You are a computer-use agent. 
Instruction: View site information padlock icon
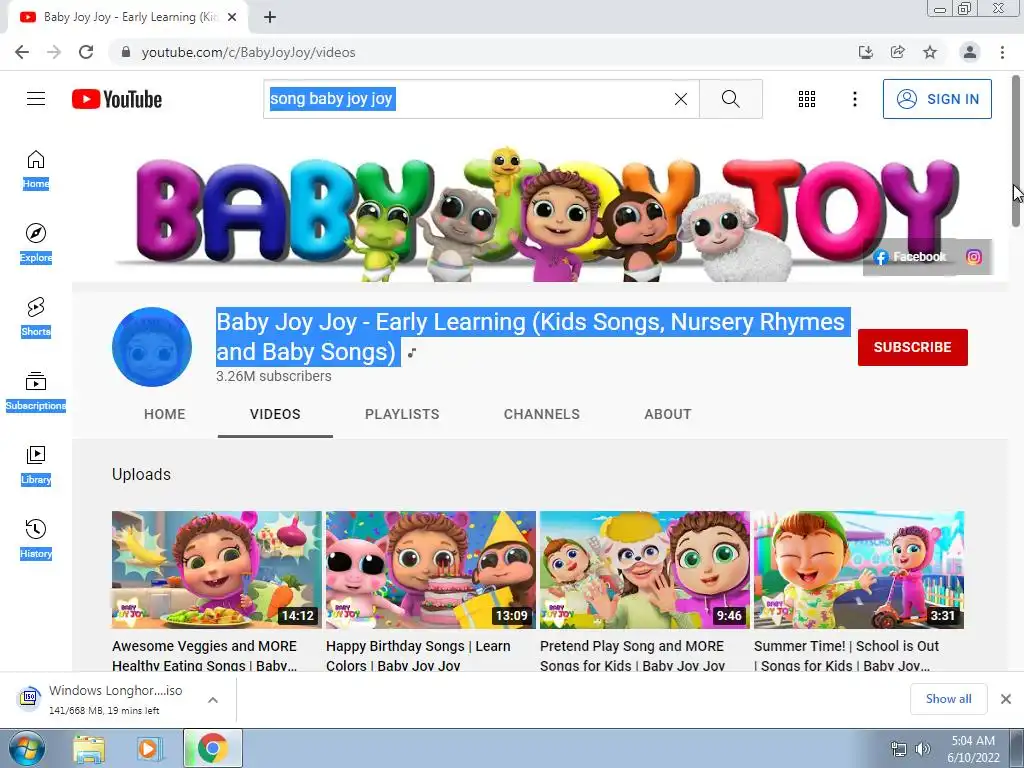pos(126,52)
